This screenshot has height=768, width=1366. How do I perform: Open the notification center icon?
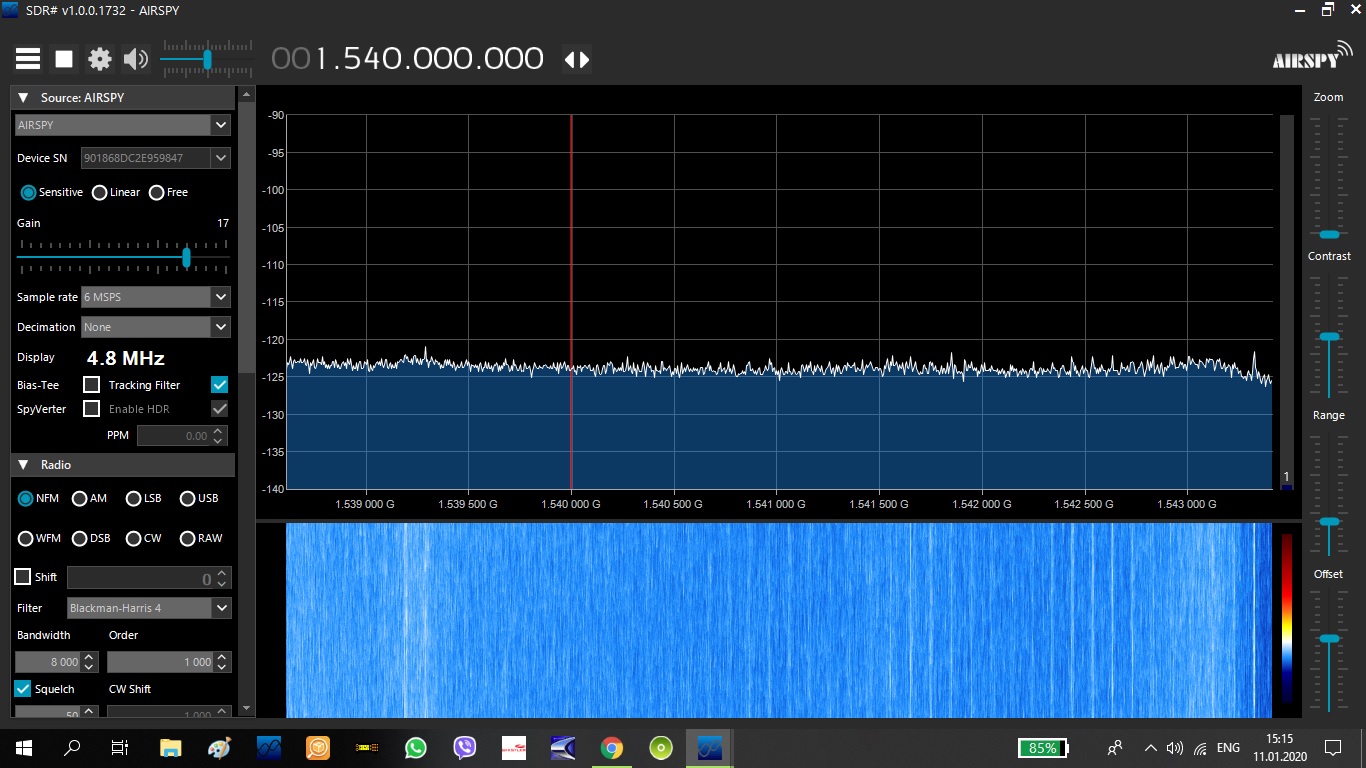pos(1332,748)
